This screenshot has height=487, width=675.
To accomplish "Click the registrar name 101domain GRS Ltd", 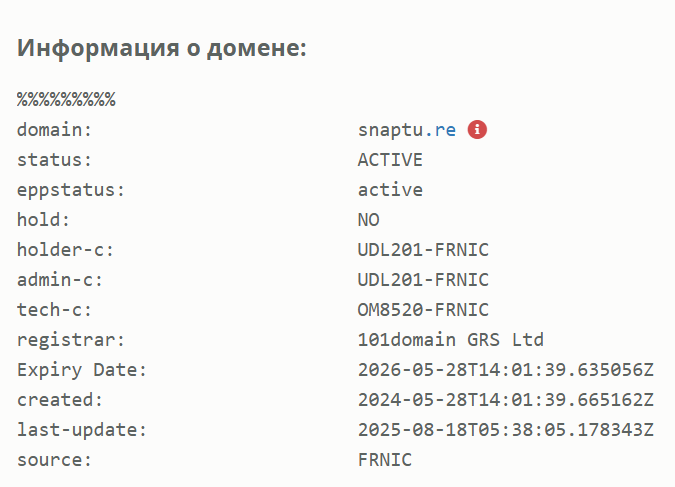I will pos(450,340).
